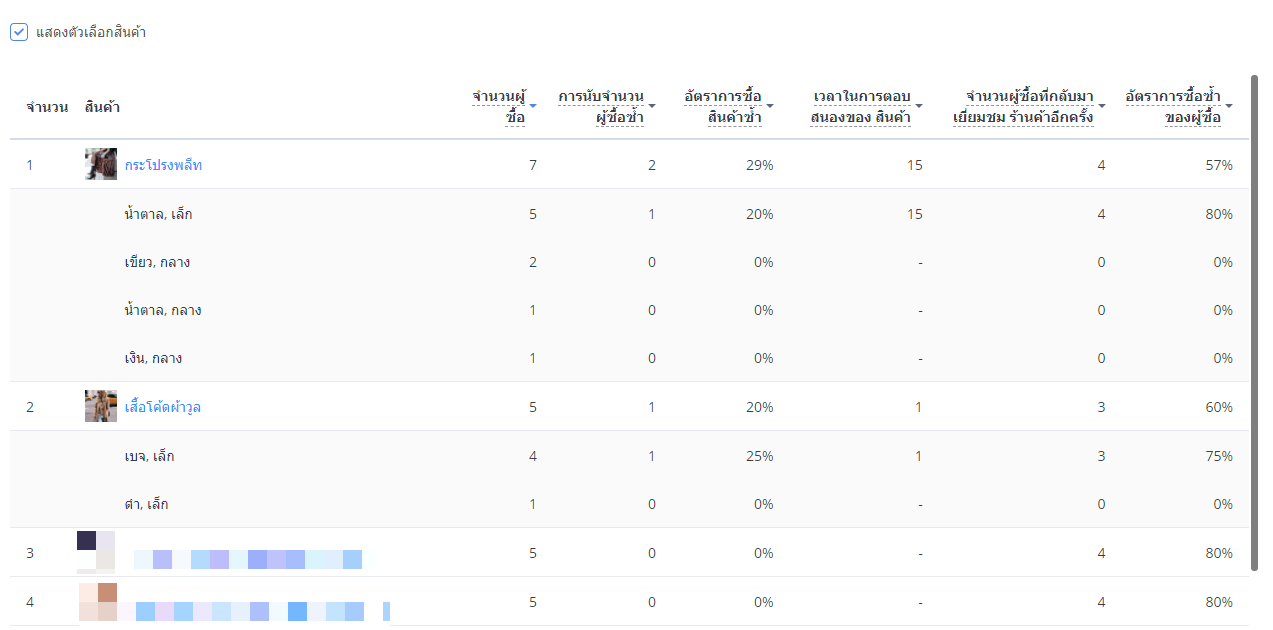Viewport: 1273px width, 630px height.
Task: Sort by จำนวนผู้ซื้อที่กลับมาเยี่ยมชมร้านค้า column arrow
Action: 1102,105
